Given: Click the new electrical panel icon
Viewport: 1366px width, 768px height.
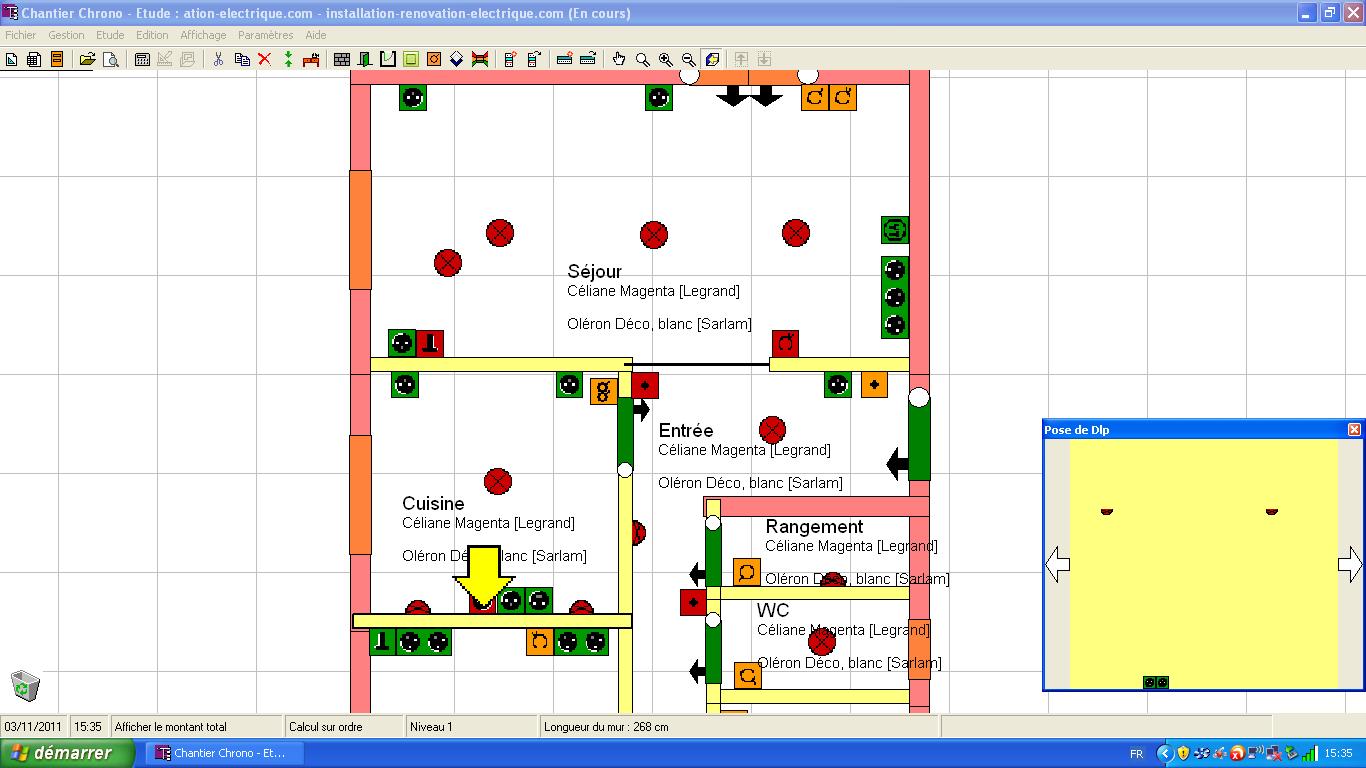Looking at the screenshot, I should (x=510, y=60).
